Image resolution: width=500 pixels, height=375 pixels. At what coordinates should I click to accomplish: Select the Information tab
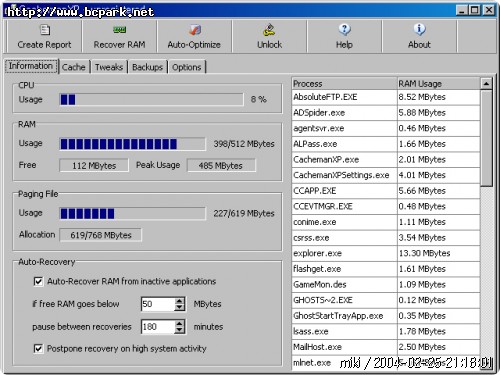31,66
